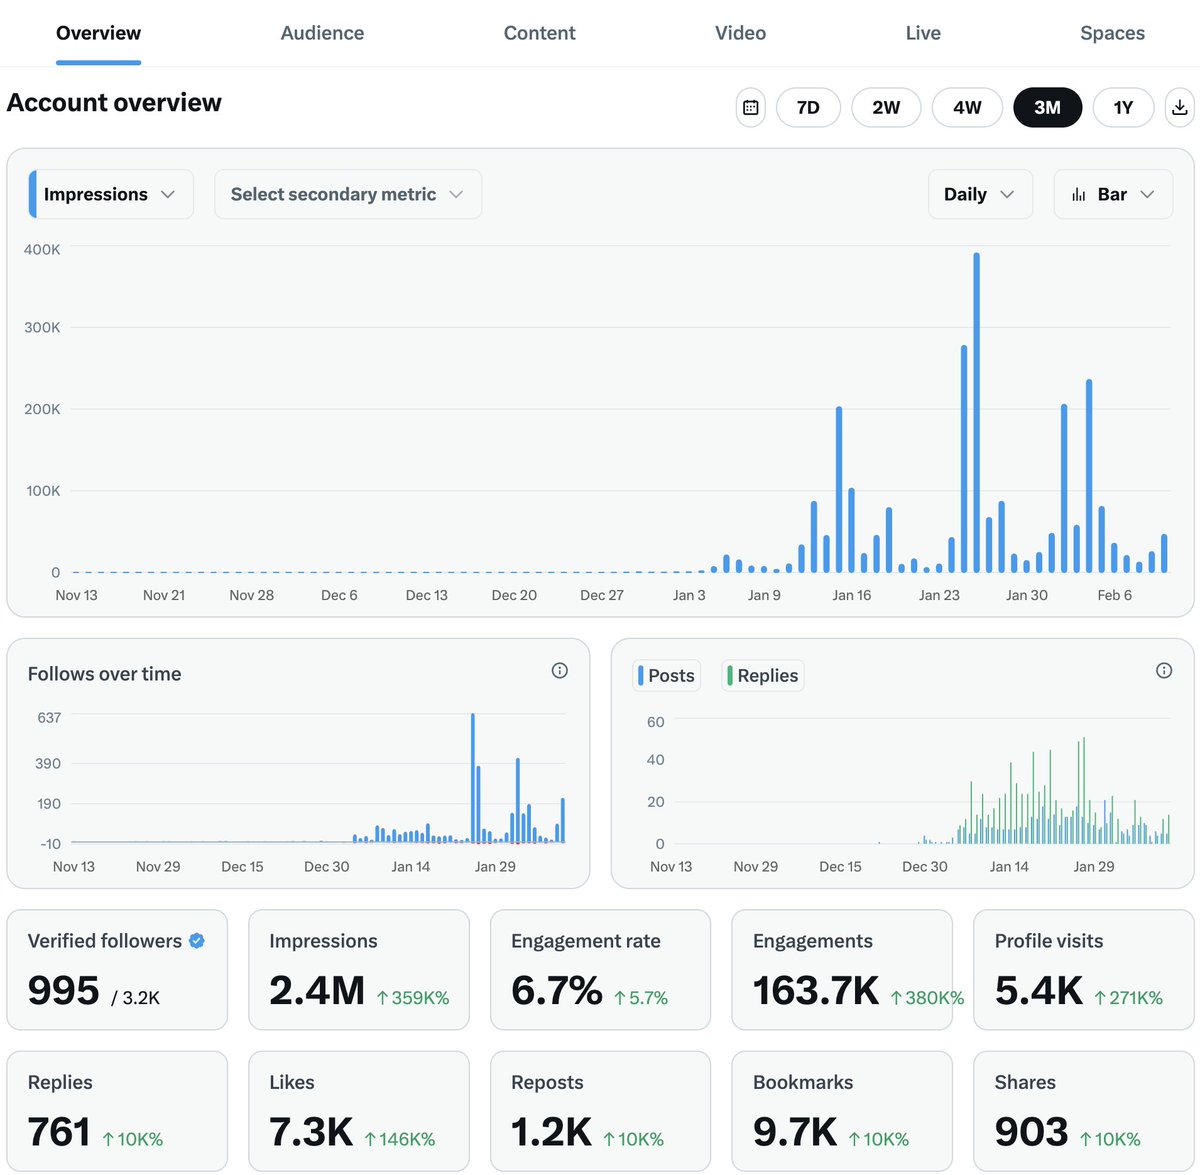The height and width of the screenshot is (1175, 1200).
Task: Switch to the Content tab
Action: click(539, 33)
